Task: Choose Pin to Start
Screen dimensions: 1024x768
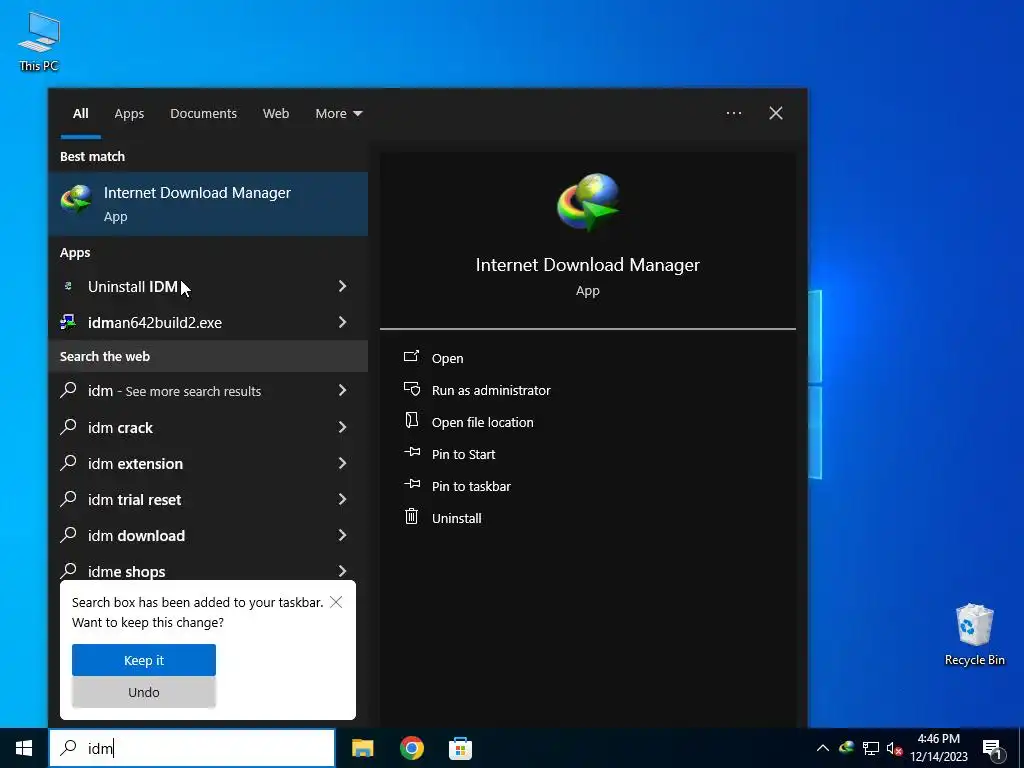Action: pyautogui.click(x=464, y=454)
